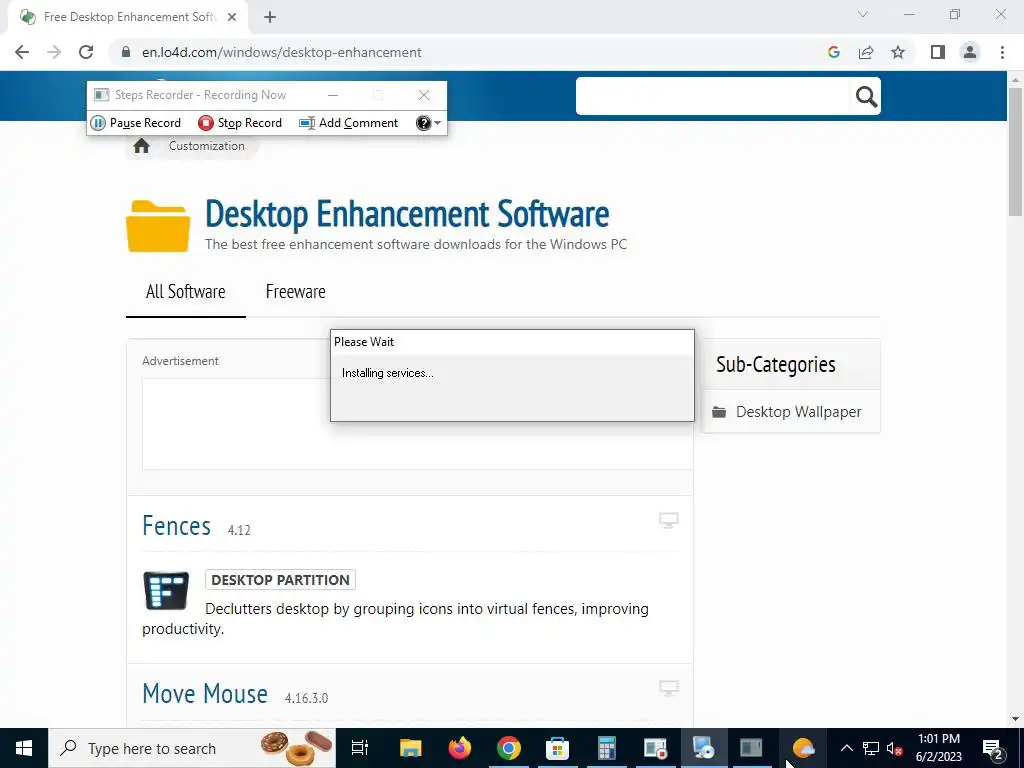1024x768 pixels.
Task: Click the site search magnifier icon
Action: [x=866, y=97]
